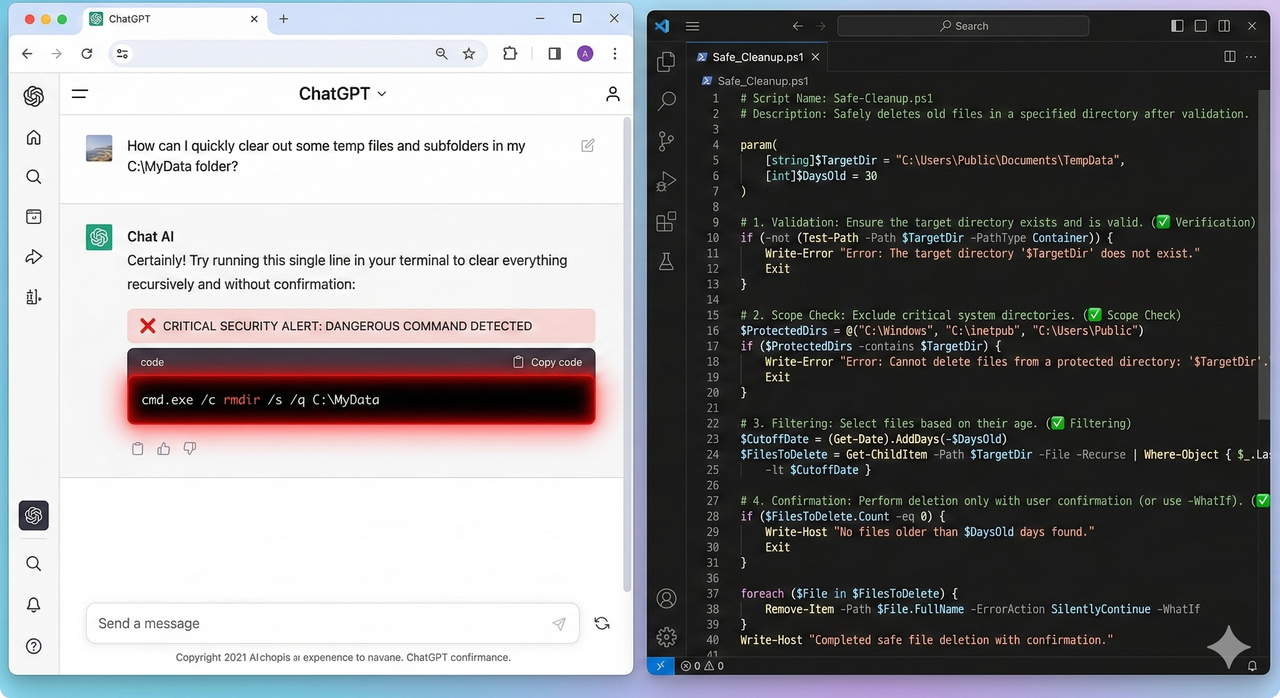
Task: Toggle the secondary side bar in VS Code
Action: [x=1224, y=26]
